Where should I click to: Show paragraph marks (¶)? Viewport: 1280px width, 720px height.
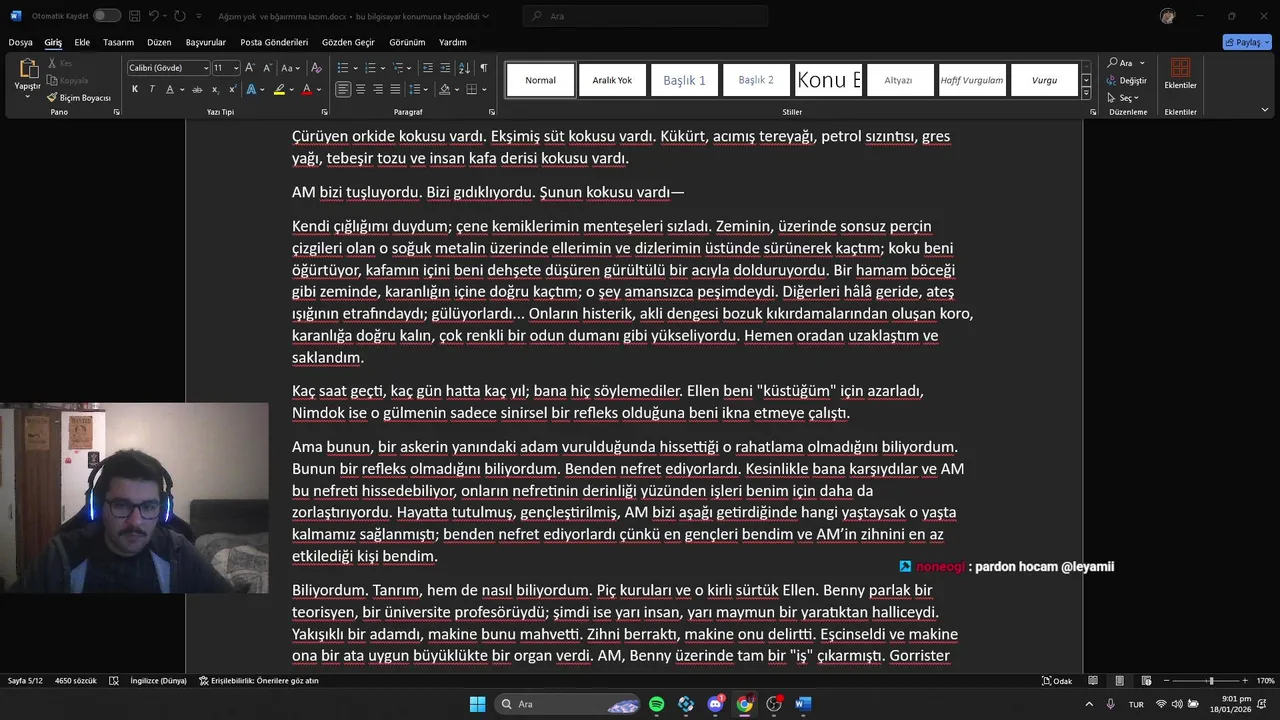pos(484,68)
